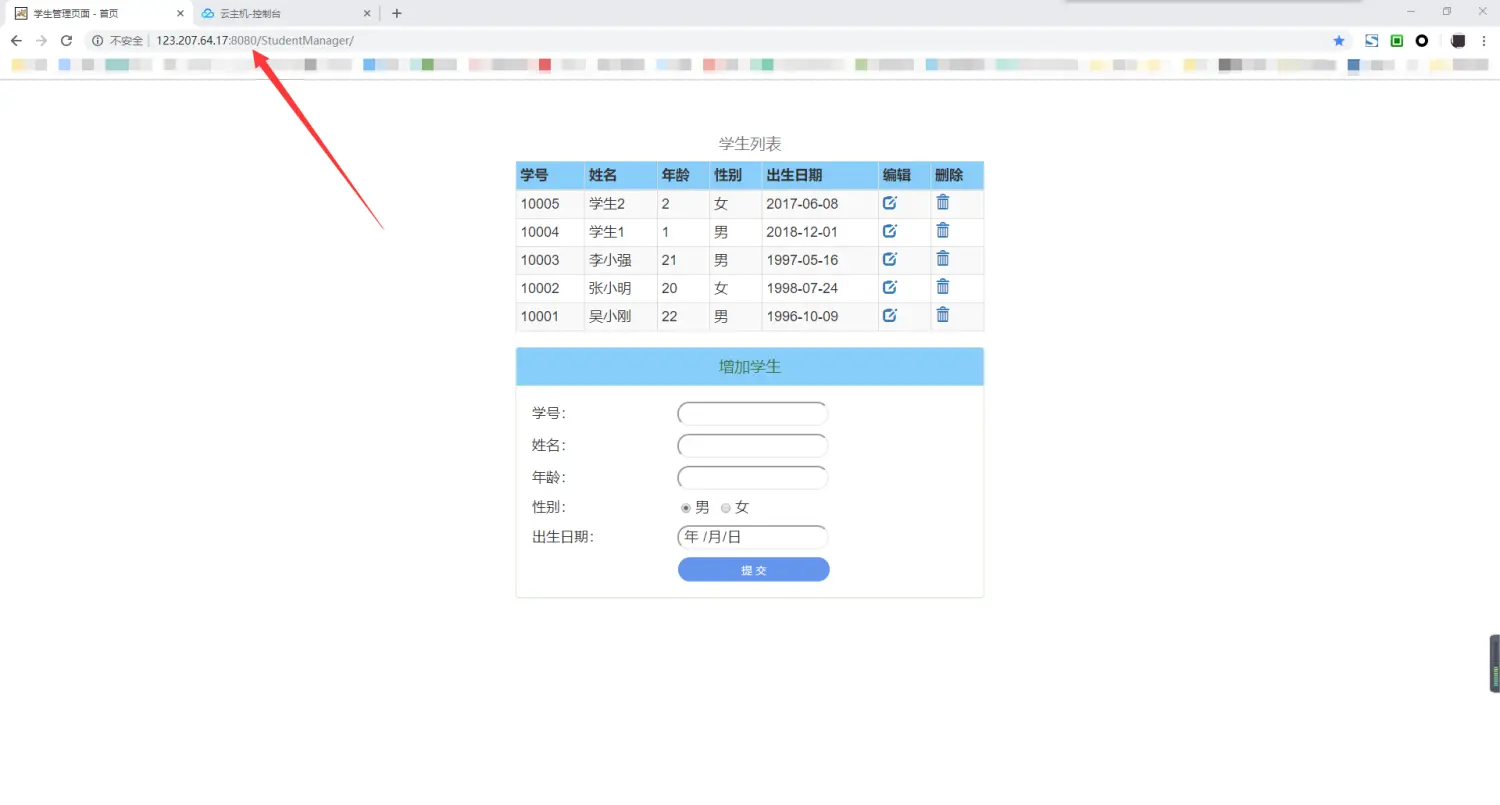
Task: Focus the 年龄 input field
Action: [x=753, y=477]
